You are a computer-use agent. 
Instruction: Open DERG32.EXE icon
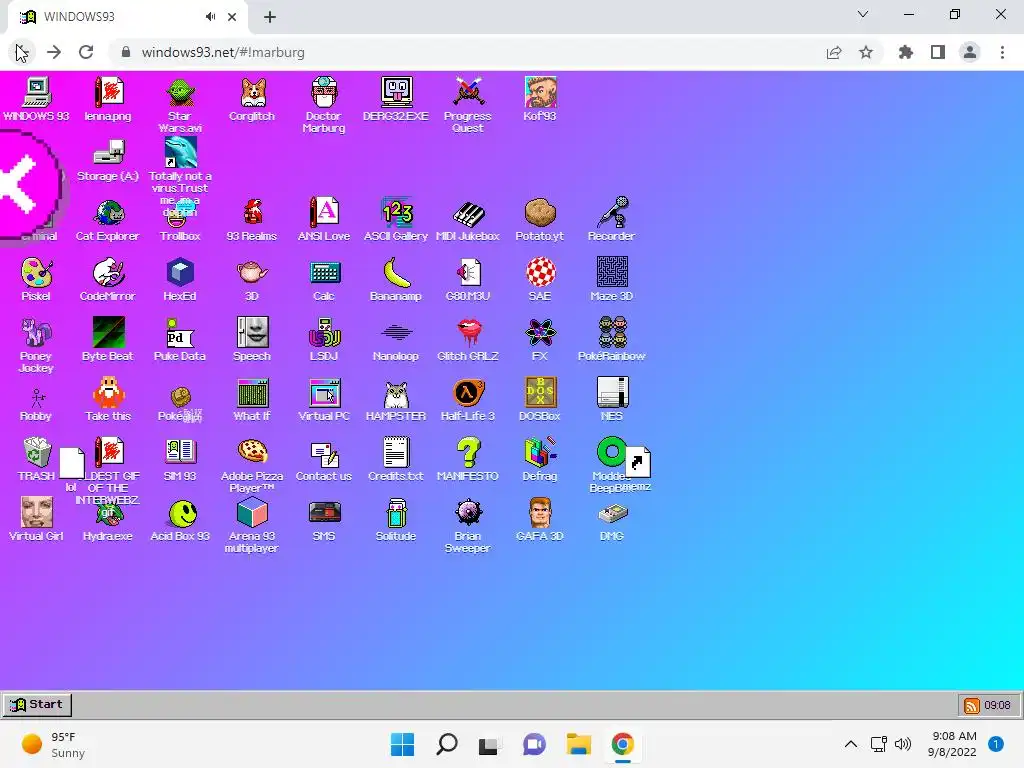(x=396, y=93)
